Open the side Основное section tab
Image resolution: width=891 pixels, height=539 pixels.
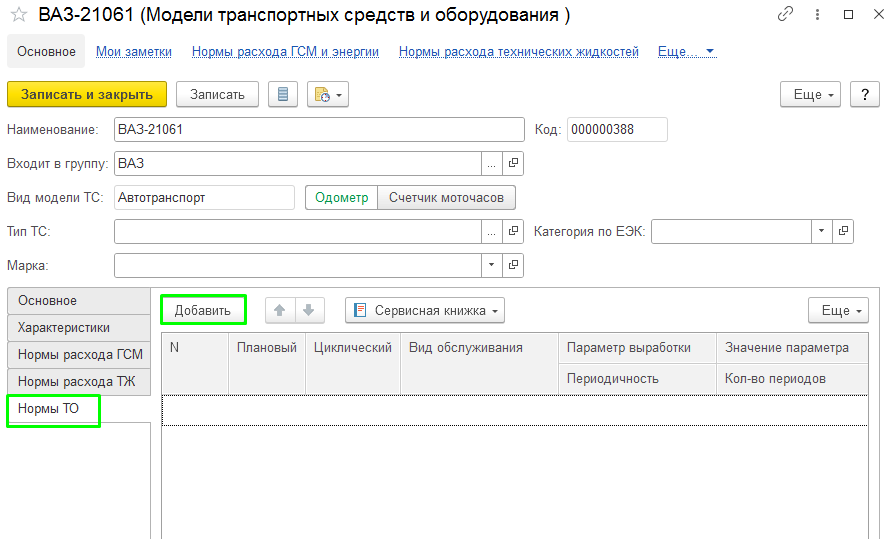[78, 300]
